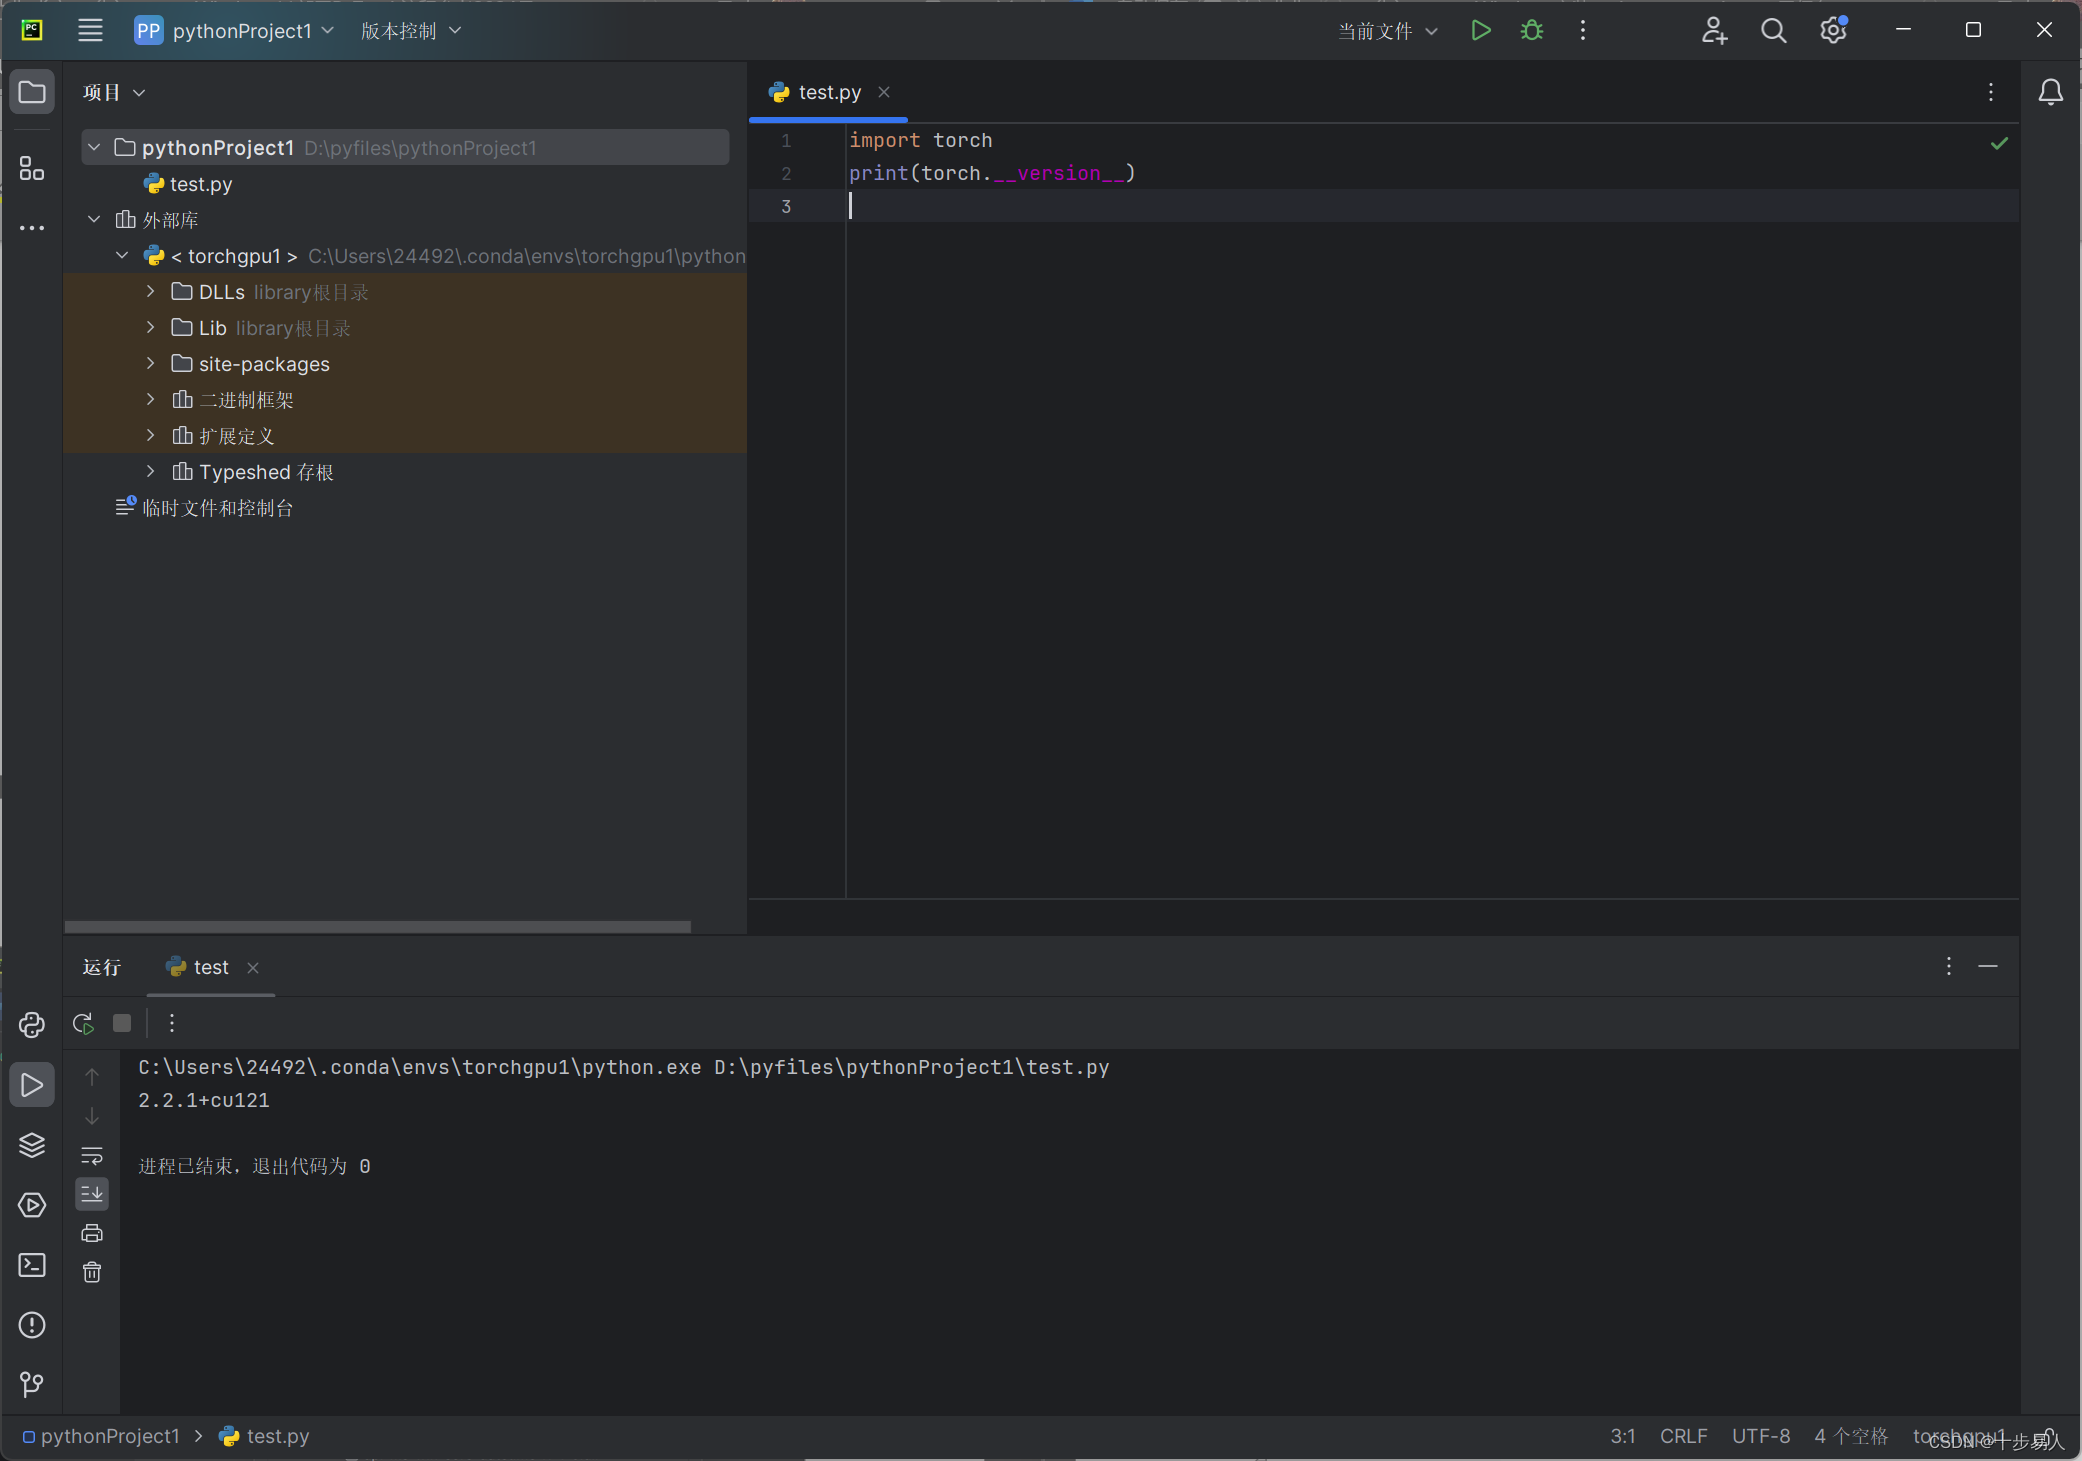Switch to the 运行 (Run) tab

103,966
